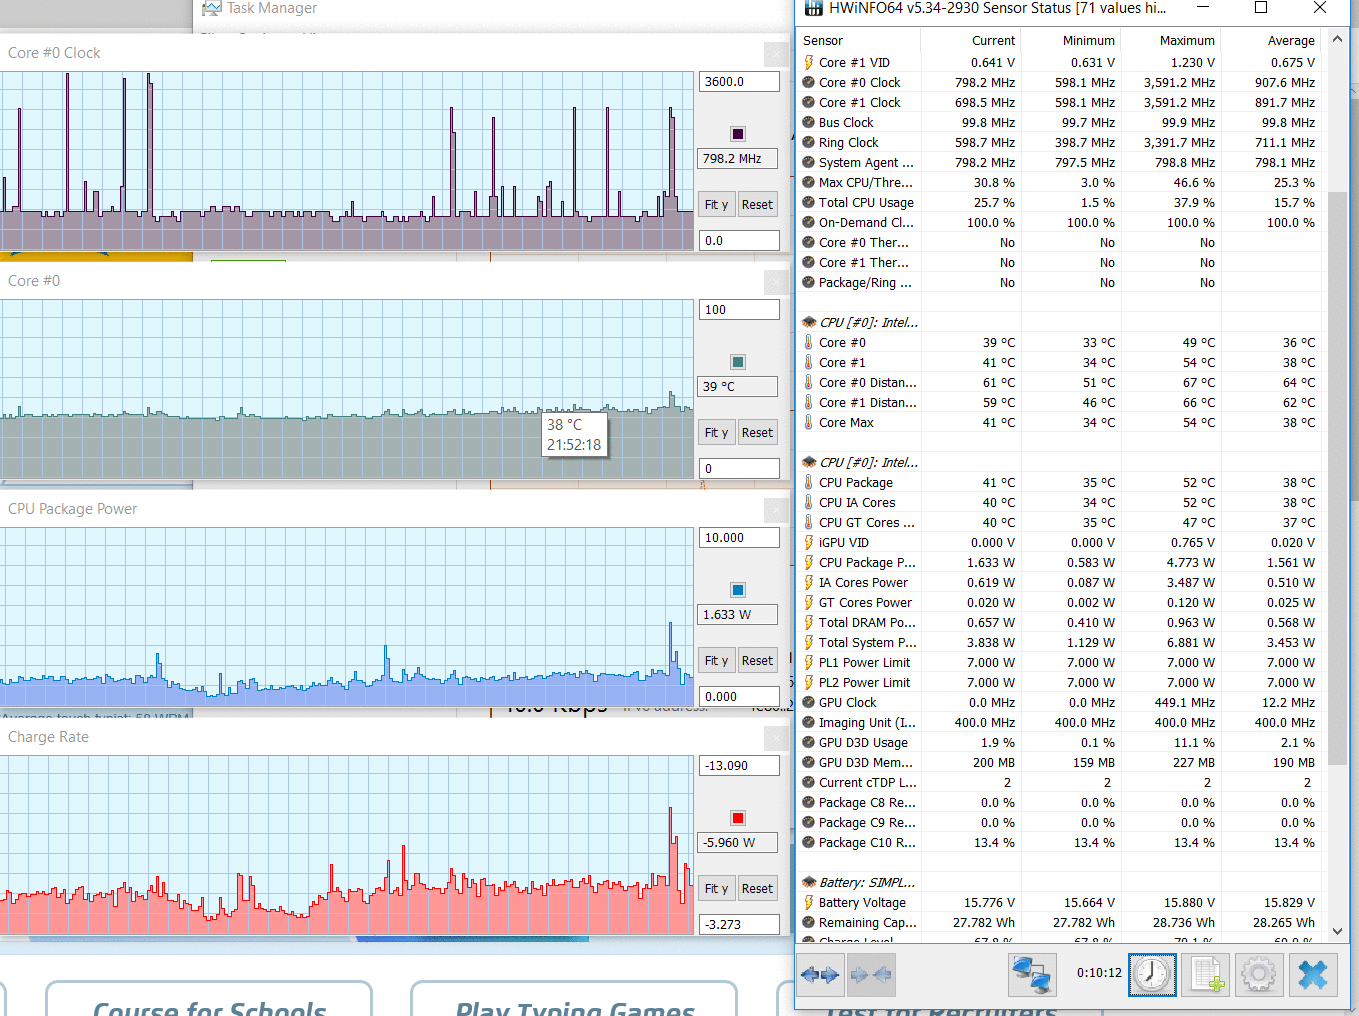Click the collapse columns arrows icon
The height and width of the screenshot is (1016, 1359).
pyautogui.click(x=870, y=974)
